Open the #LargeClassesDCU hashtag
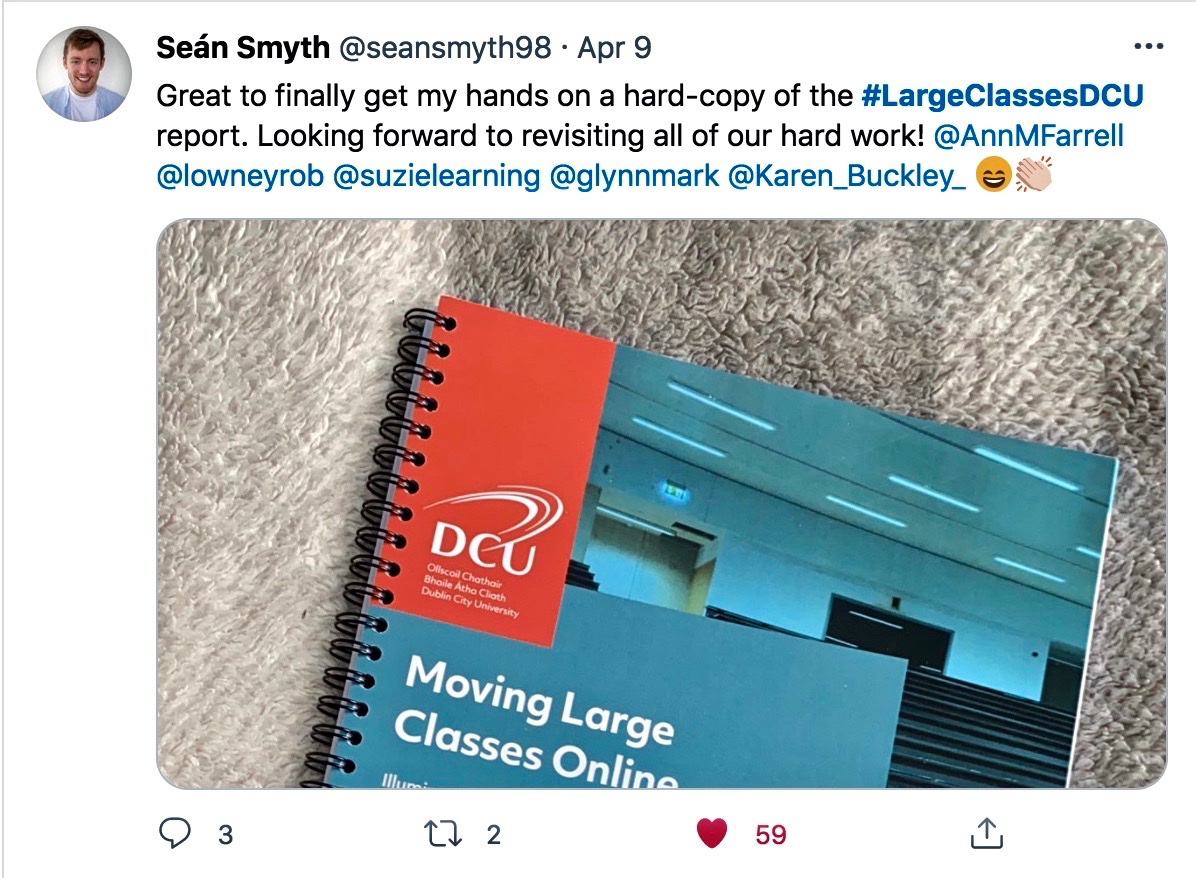Image resolution: width=1196 pixels, height=878 pixels. [1002, 95]
